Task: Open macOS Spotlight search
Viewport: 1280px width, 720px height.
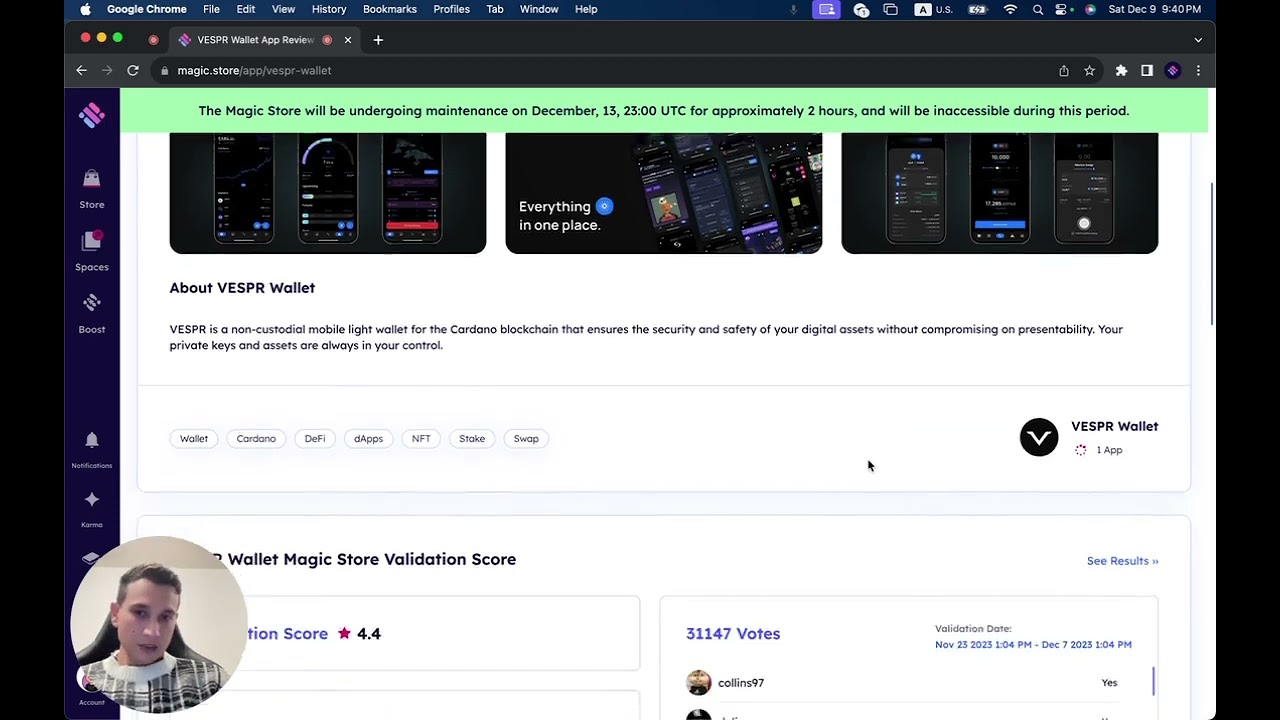Action: point(1038,9)
